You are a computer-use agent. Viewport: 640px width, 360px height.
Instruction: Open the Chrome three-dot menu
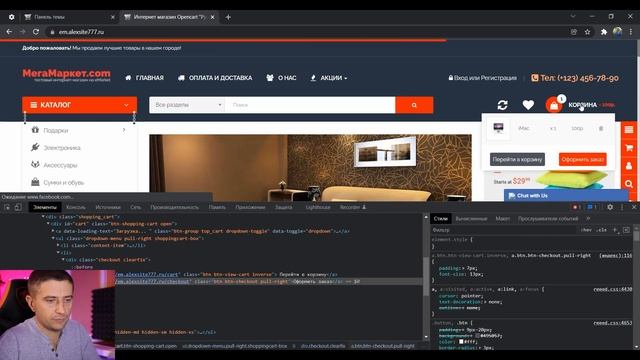pos(631,32)
